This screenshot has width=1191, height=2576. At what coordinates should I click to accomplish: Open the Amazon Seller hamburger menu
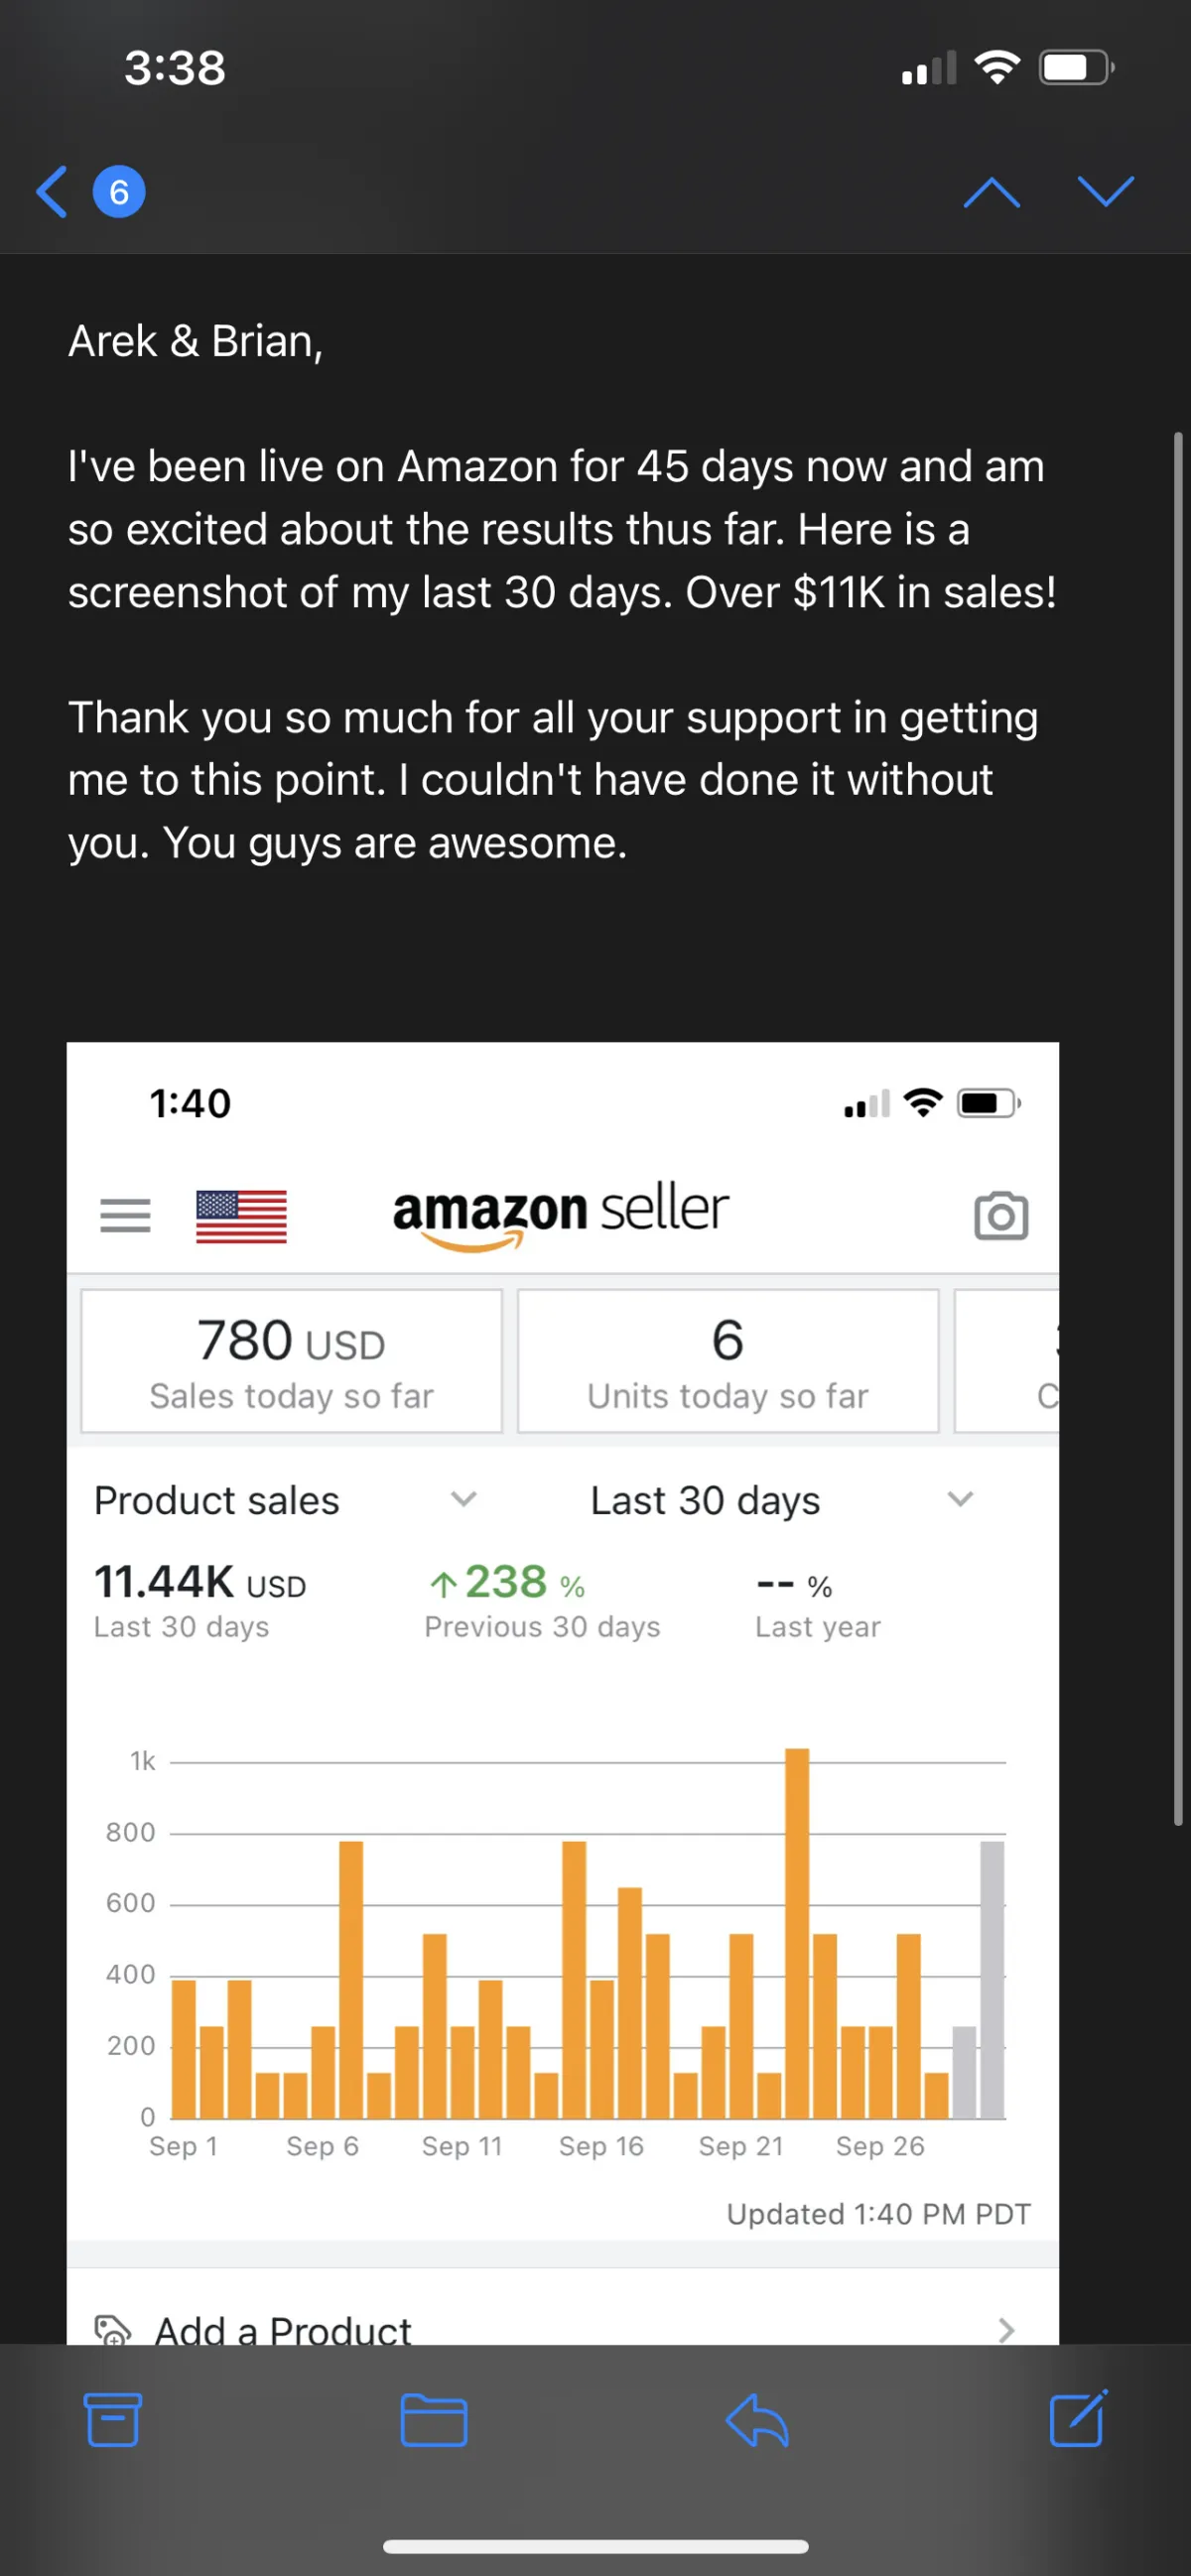[126, 1216]
